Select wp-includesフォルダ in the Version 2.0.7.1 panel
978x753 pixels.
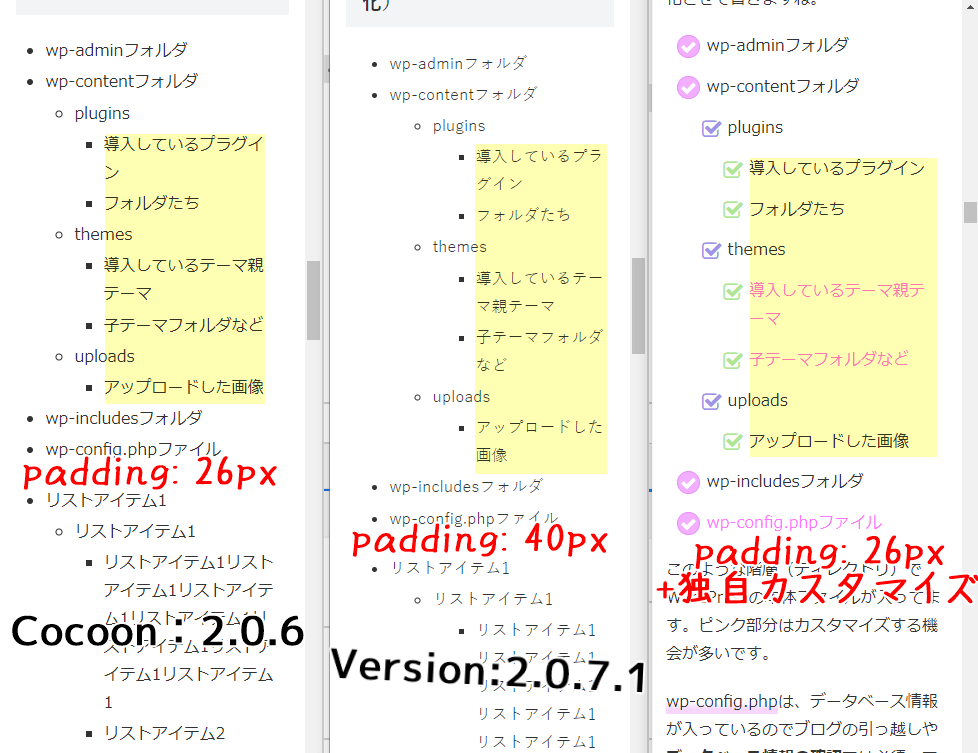pyautogui.click(x=466, y=487)
